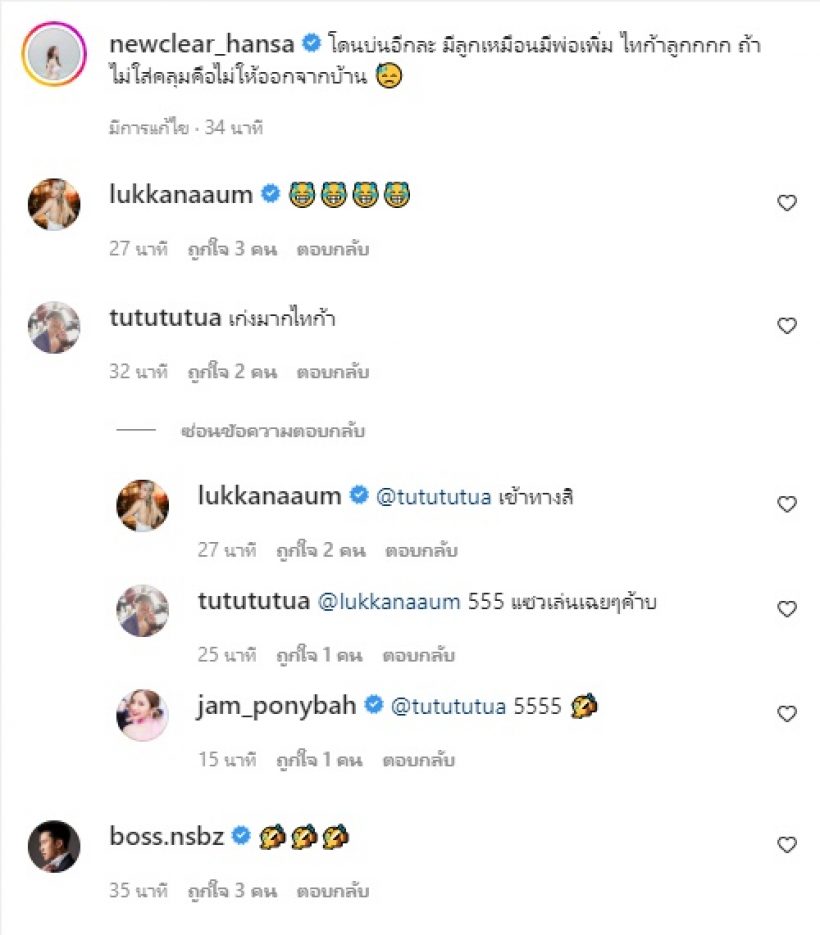This screenshot has width=820, height=935.
Task: Reply to boss.nsbz's comment
Action: [x=333, y=890]
